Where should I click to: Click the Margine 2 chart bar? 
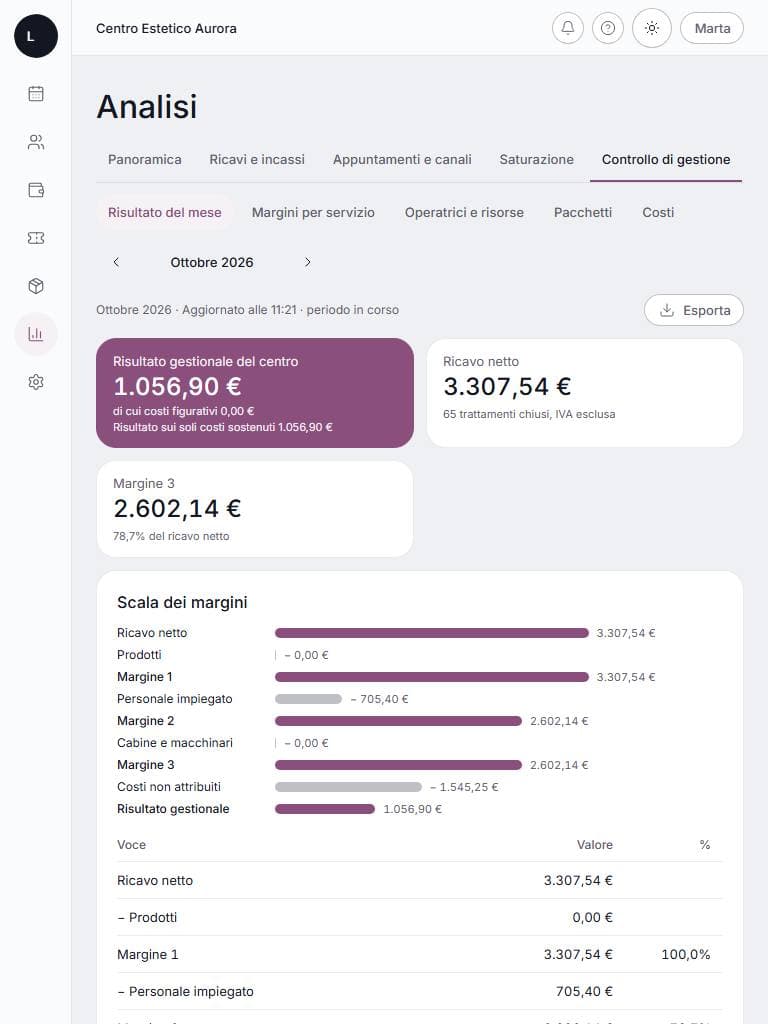(398, 721)
